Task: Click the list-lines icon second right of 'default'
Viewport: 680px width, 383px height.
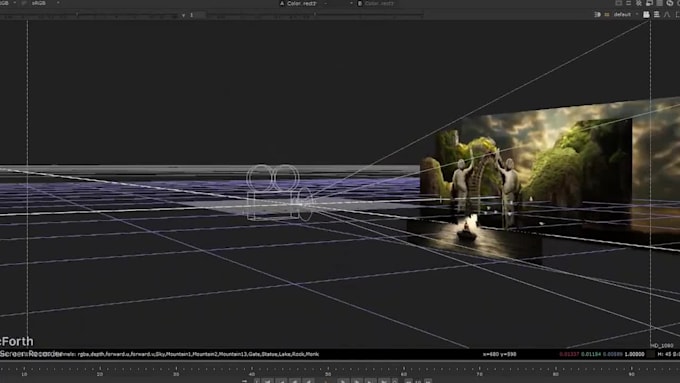Action: pos(657,14)
